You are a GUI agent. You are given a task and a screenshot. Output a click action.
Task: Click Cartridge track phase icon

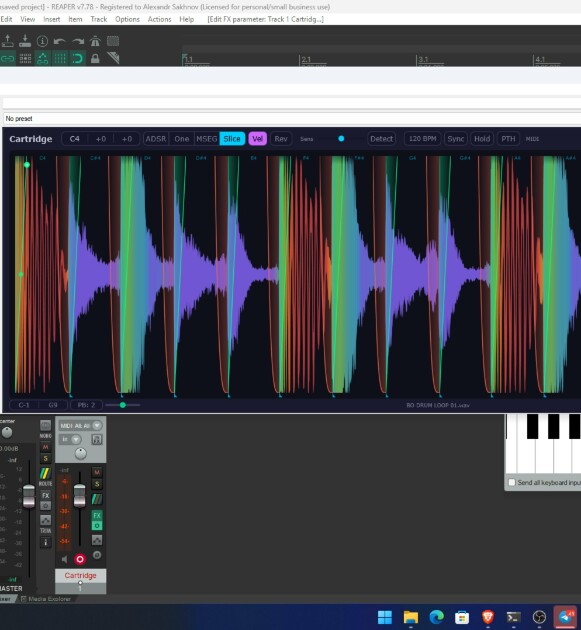[97, 555]
